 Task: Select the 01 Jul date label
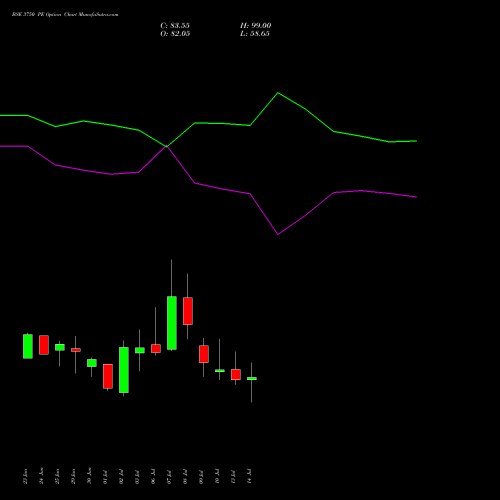(105, 476)
